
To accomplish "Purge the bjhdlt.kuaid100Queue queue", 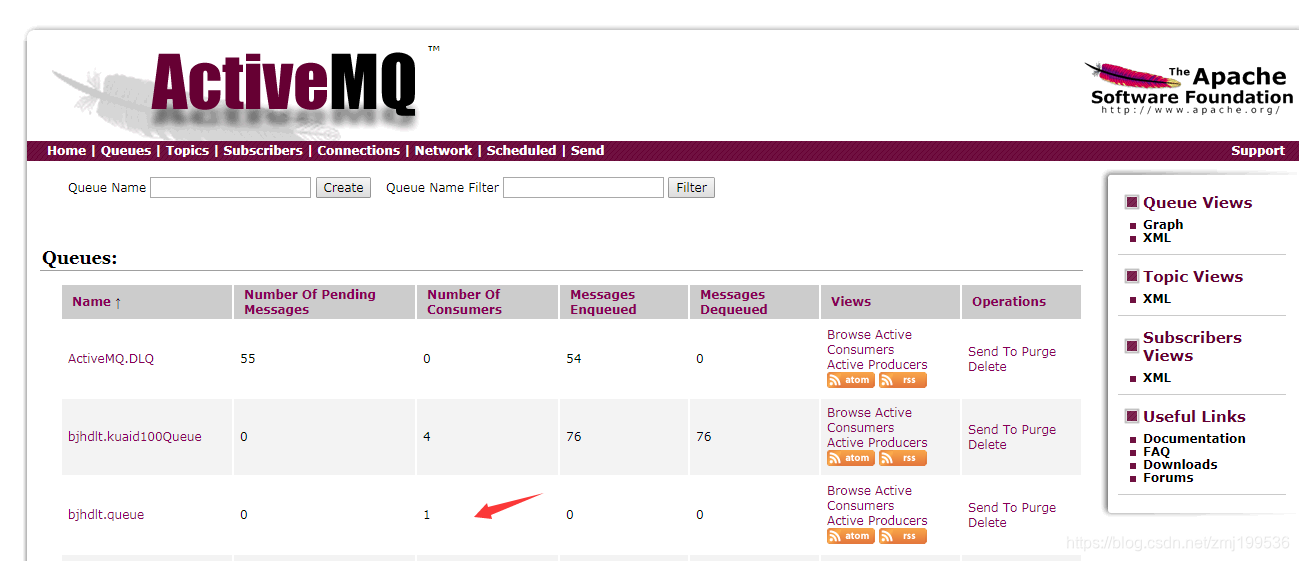I will click(x=1039, y=430).
